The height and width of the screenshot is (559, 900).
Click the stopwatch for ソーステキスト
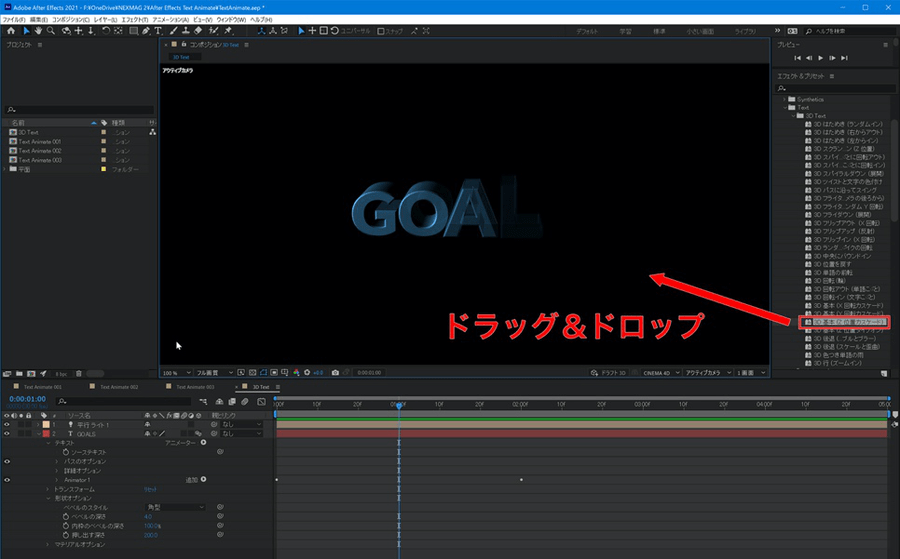point(65,452)
